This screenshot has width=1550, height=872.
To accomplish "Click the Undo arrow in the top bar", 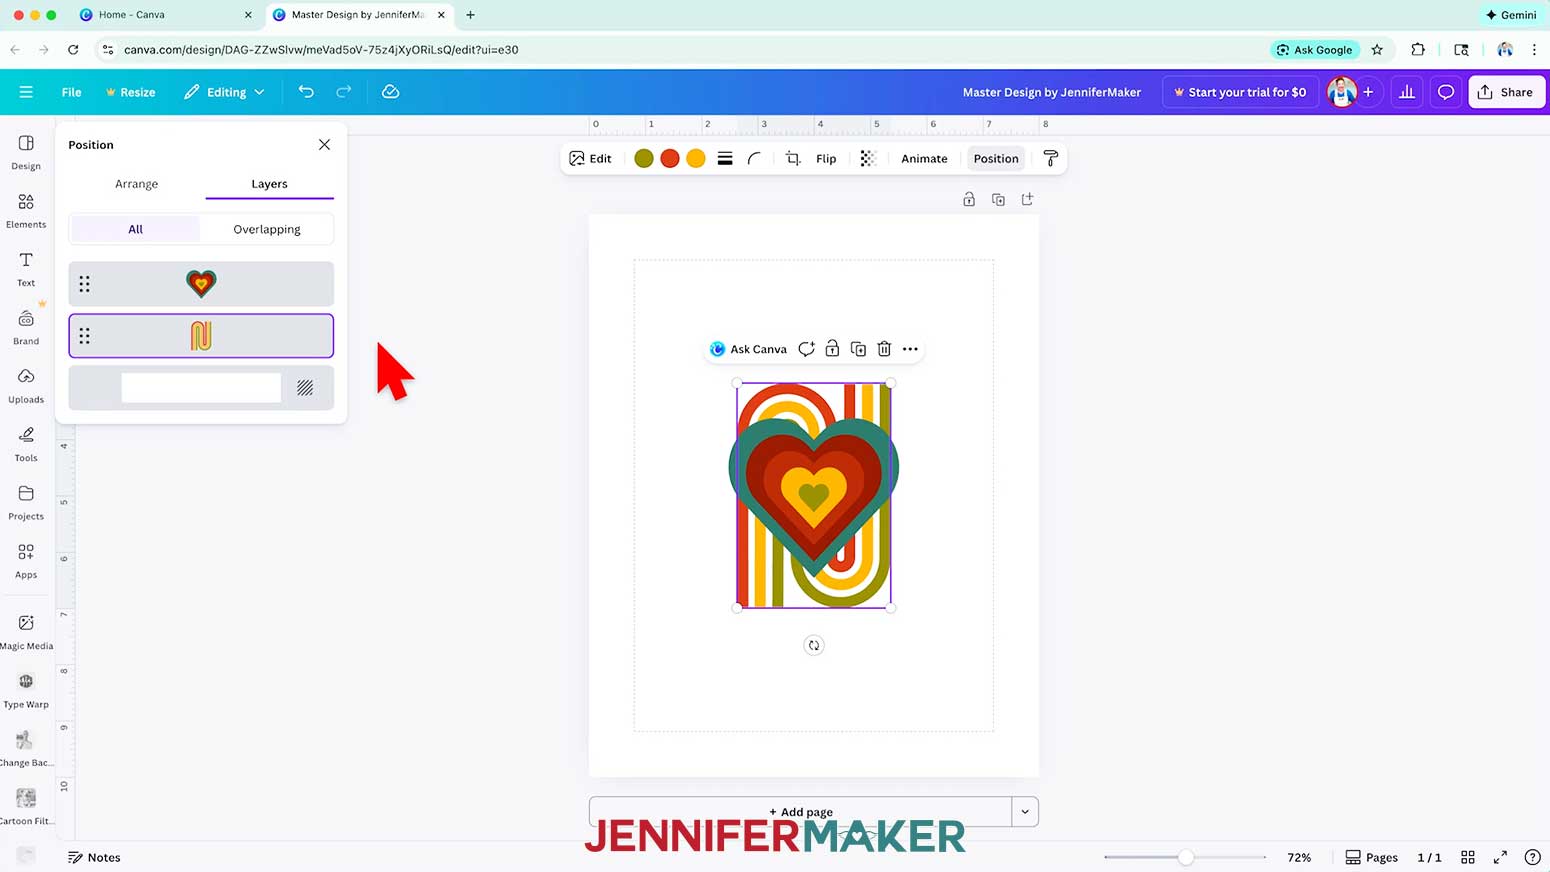I will pyautogui.click(x=306, y=92).
